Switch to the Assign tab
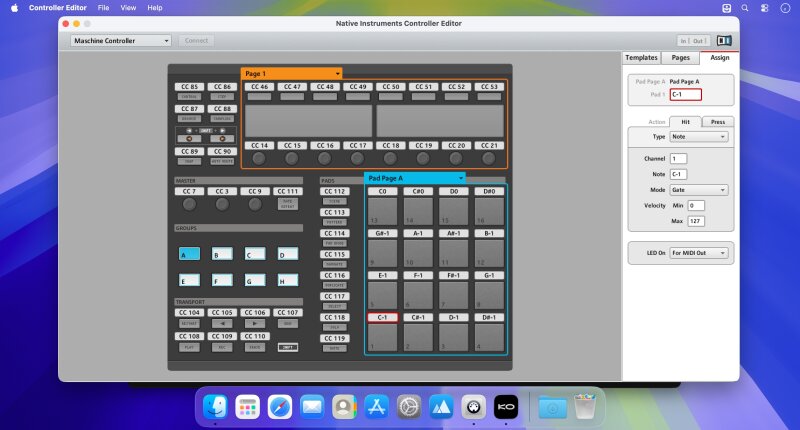800x430 pixels. pos(720,58)
